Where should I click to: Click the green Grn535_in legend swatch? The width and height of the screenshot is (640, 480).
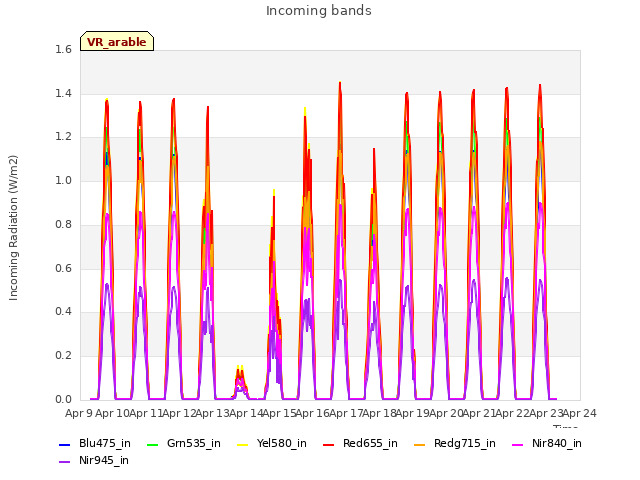(152, 444)
